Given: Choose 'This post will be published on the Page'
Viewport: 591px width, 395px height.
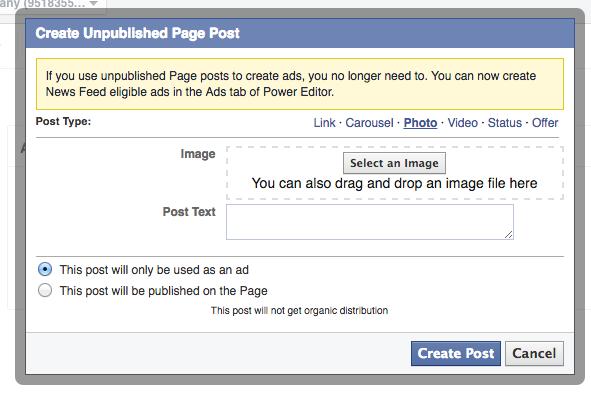Looking at the screenshot, I should click(45, 291).
